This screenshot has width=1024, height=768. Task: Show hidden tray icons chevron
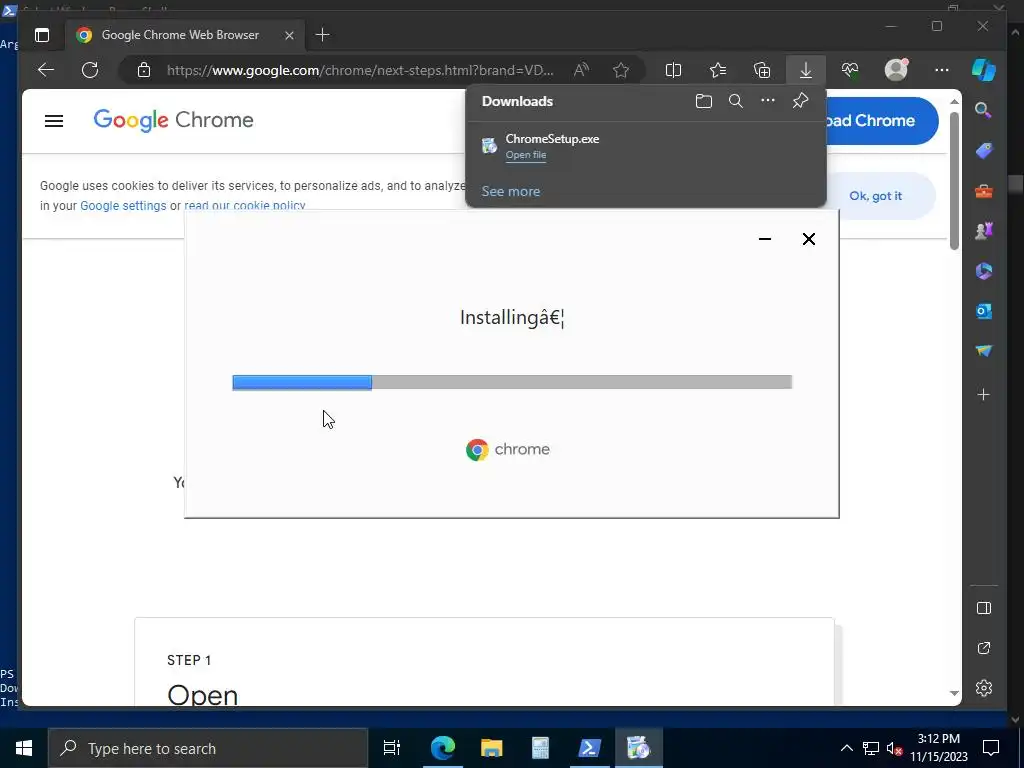pyautogui.click(x=846, y=748)
